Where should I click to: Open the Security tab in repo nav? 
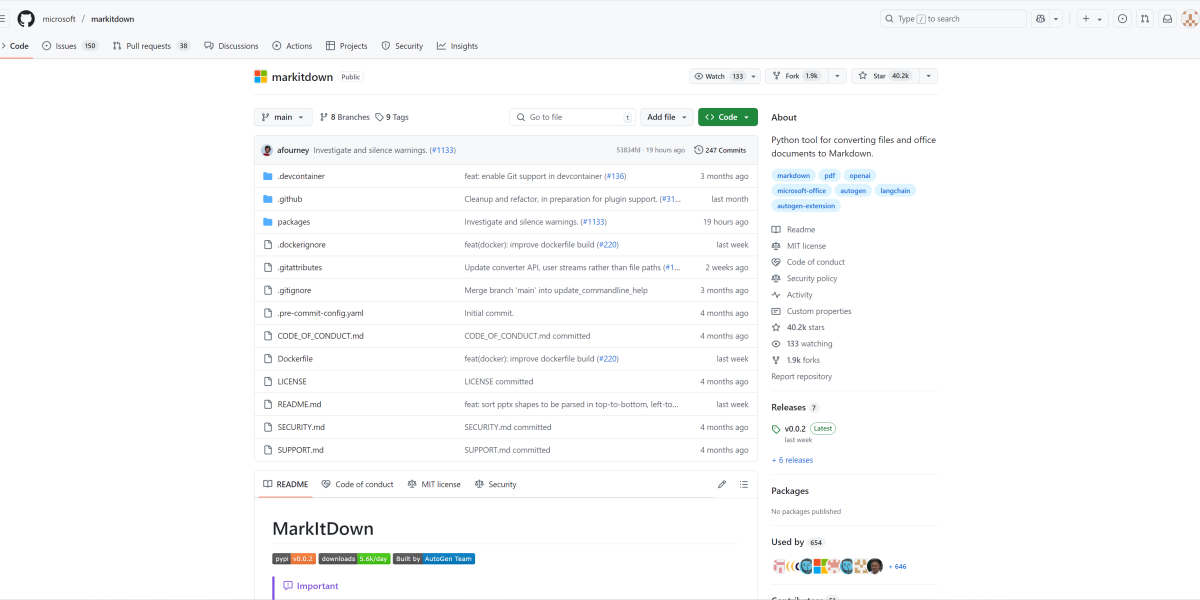[402, 46]
